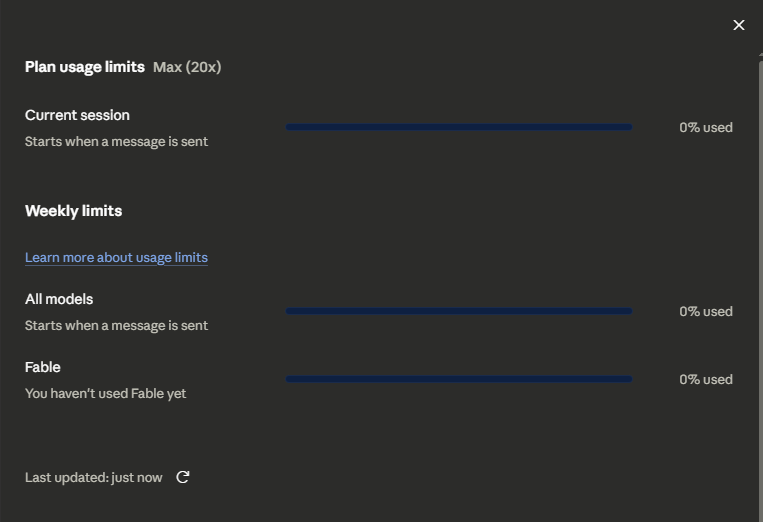
Task: Click All models 0% used text
Action: pyautogui.click(x=706, y=311)
